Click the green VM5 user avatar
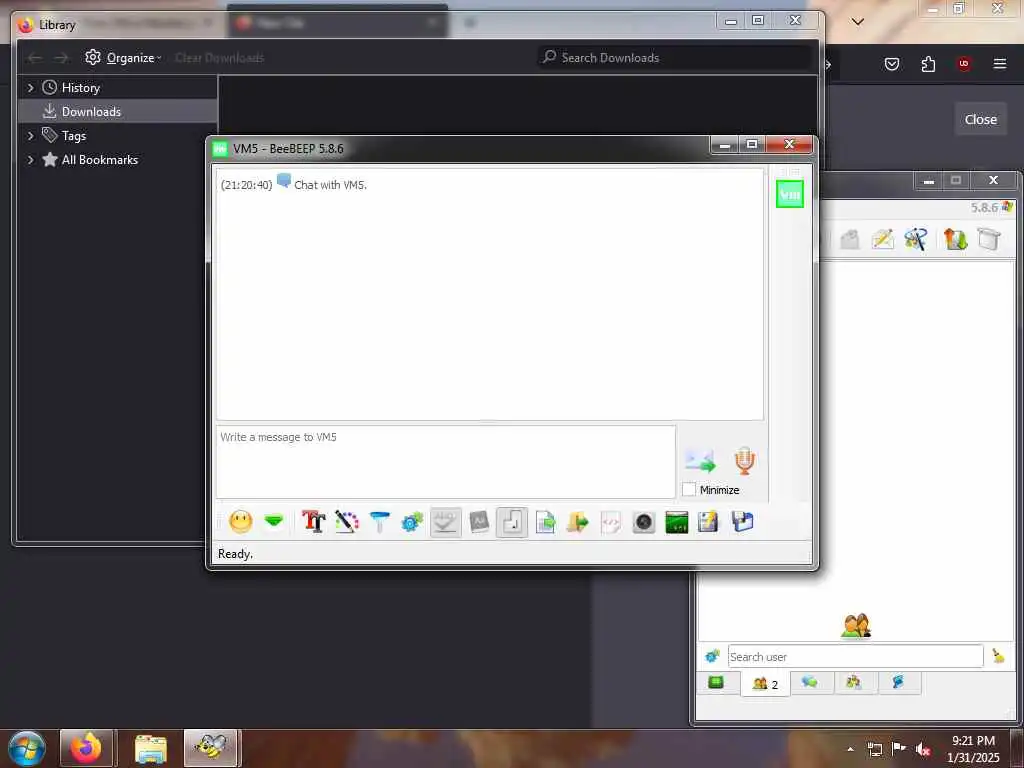The image size is (1024, 768). tap(790, 194)
